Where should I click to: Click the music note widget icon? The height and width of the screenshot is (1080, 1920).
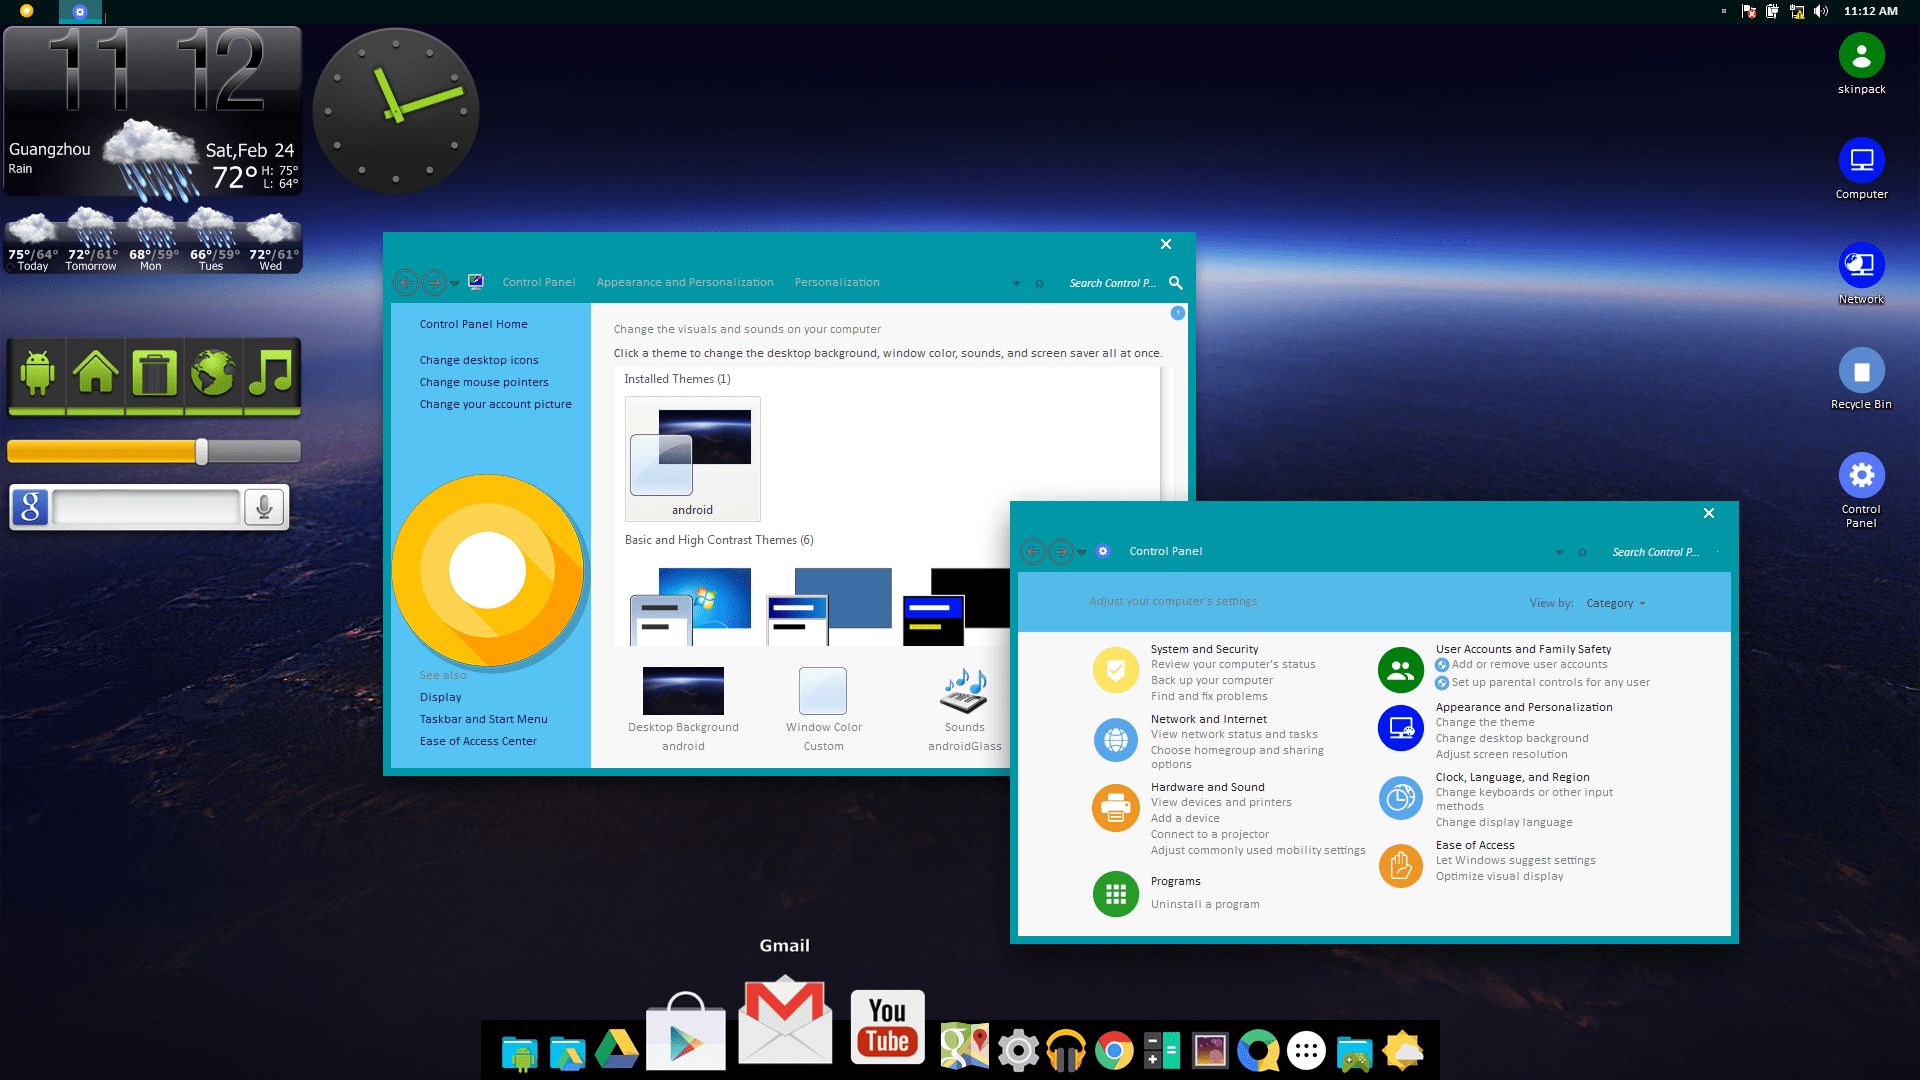[271, 374]
